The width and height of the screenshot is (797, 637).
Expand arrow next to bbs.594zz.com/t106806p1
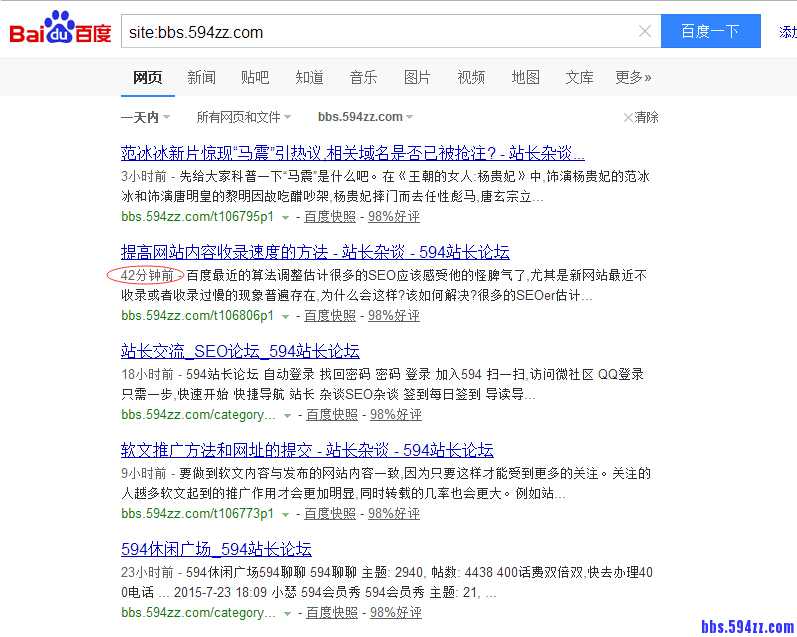coord(286,317)
